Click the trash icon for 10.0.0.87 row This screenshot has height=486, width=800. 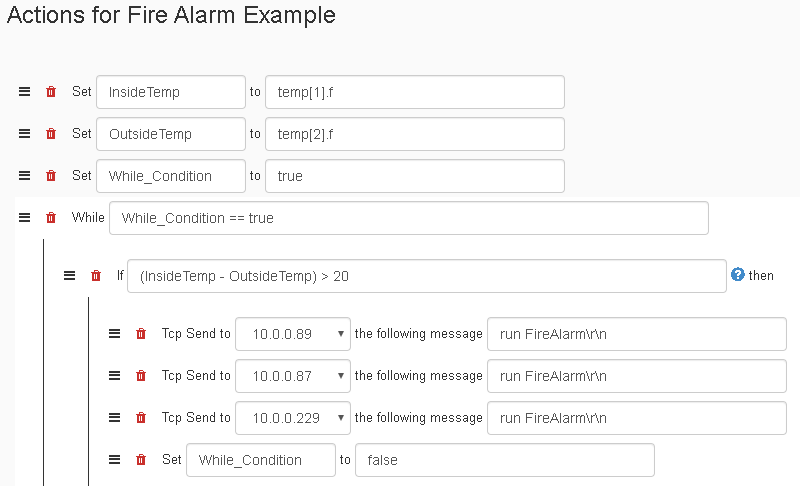click(x=141, y=376)
